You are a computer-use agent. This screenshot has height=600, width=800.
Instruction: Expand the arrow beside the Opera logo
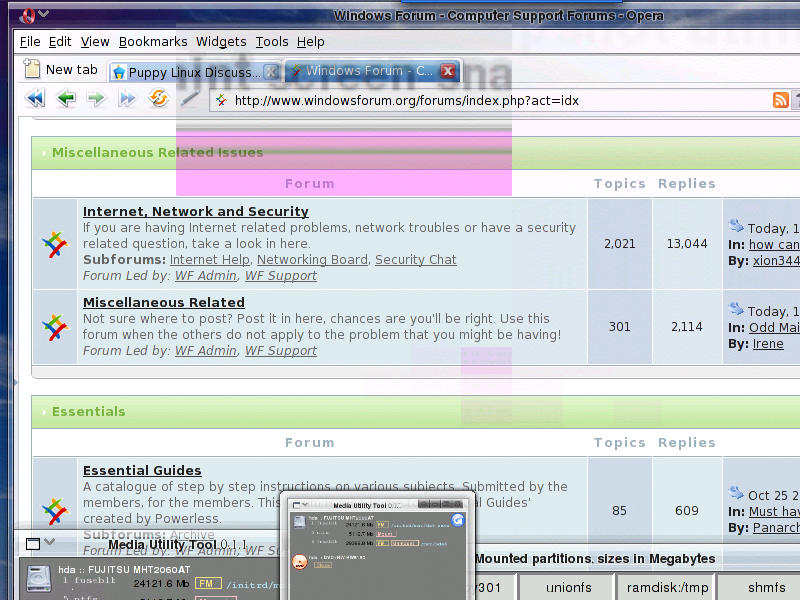tap(44, 14)
